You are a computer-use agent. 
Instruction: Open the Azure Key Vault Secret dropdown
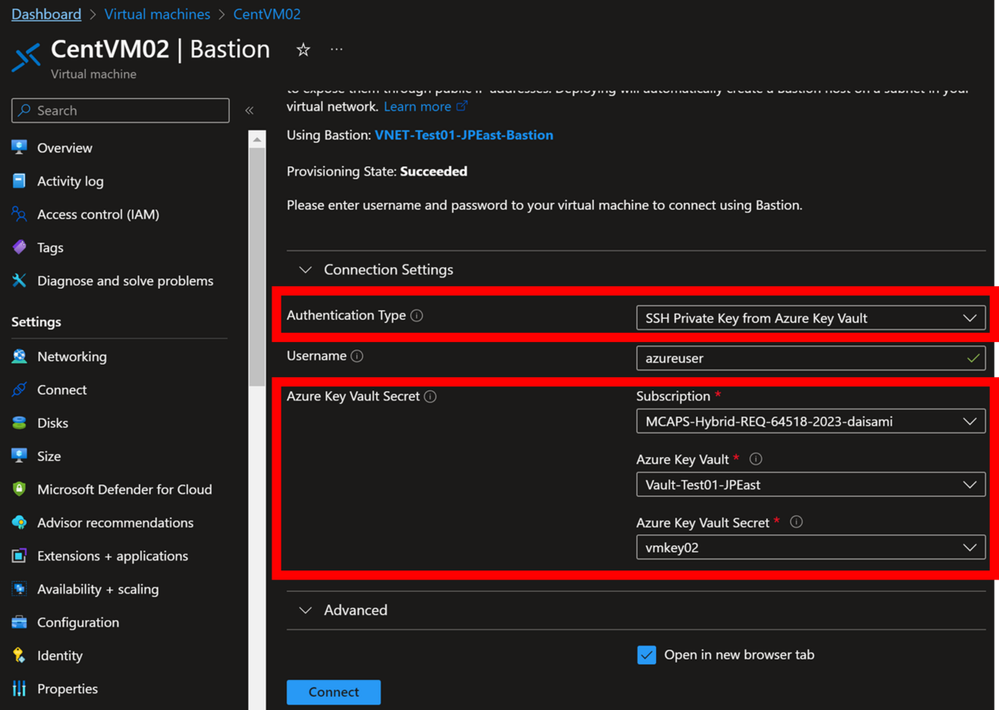(810, 547)
